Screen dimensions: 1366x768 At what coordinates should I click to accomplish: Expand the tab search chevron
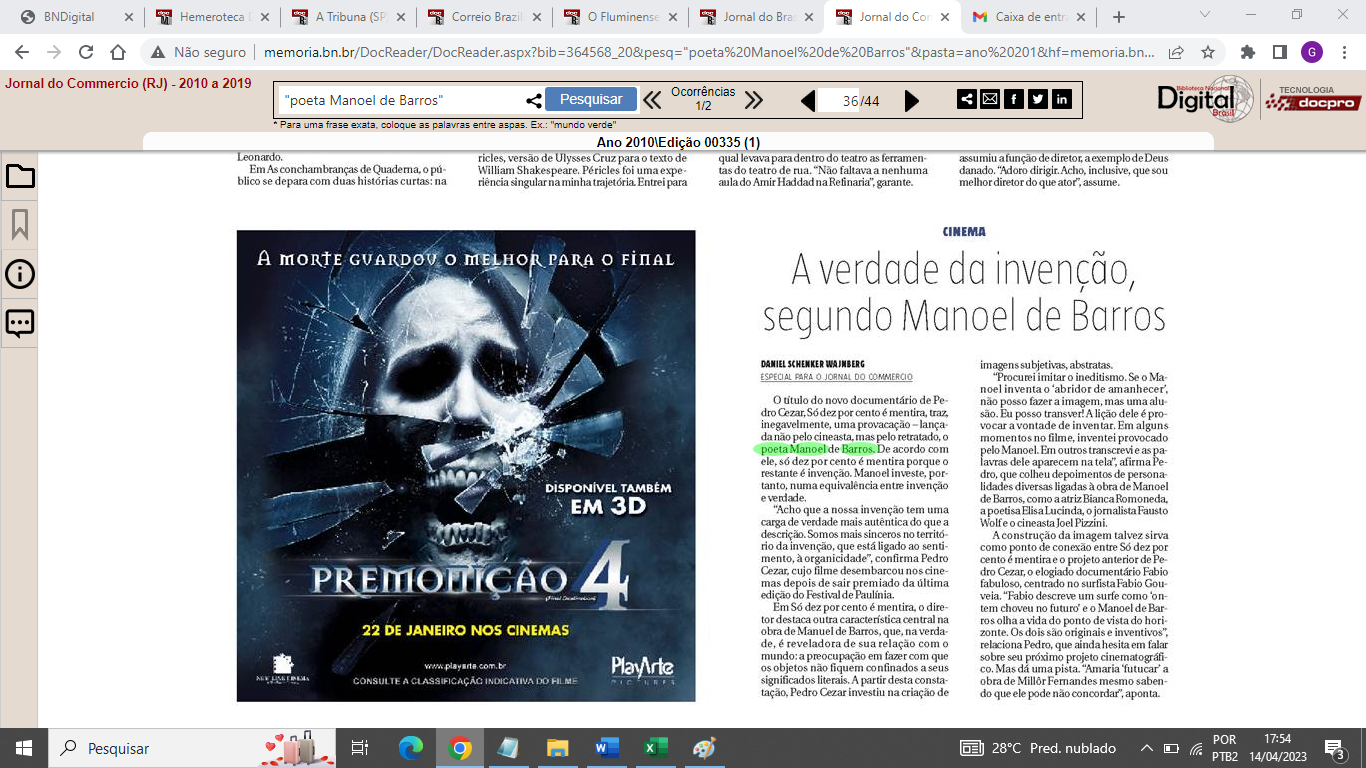(1204, 16)
